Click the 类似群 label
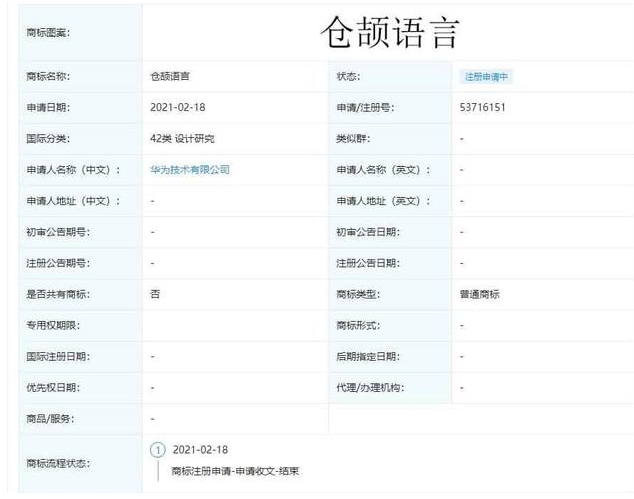 point(353,139)
